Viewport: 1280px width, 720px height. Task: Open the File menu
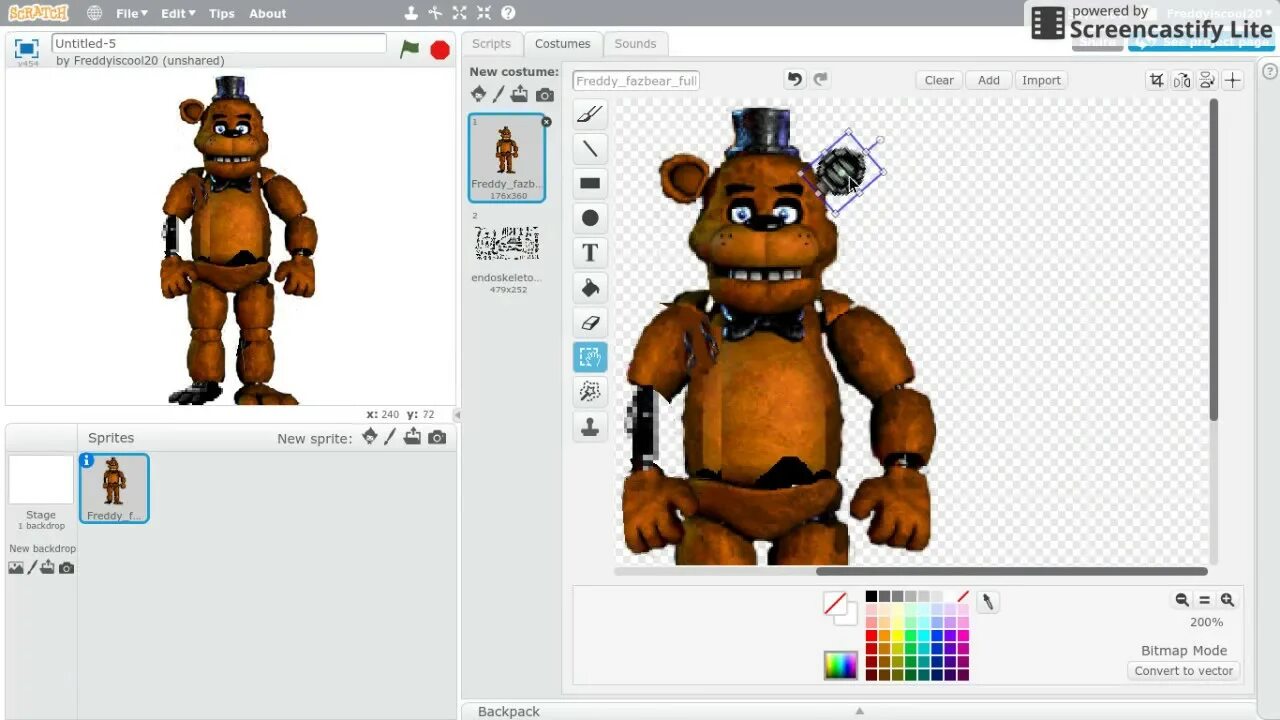coord(131,13)
